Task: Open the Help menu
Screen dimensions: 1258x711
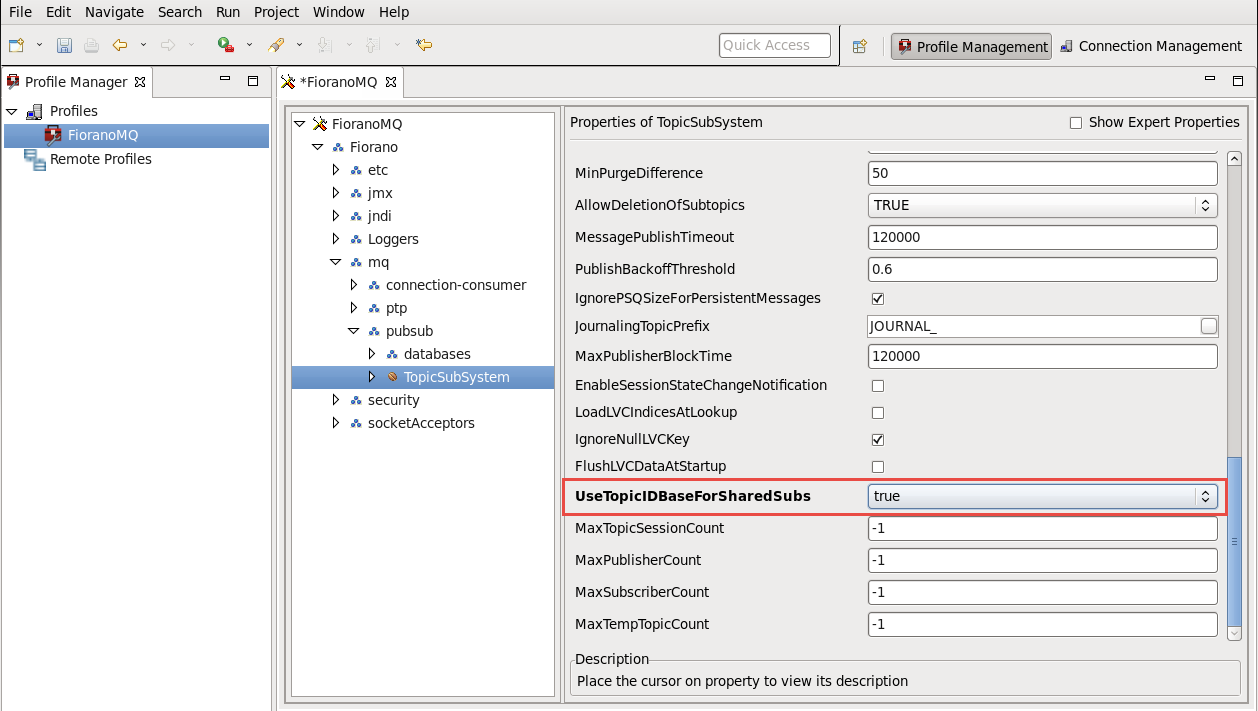Action: click(394, 12)
